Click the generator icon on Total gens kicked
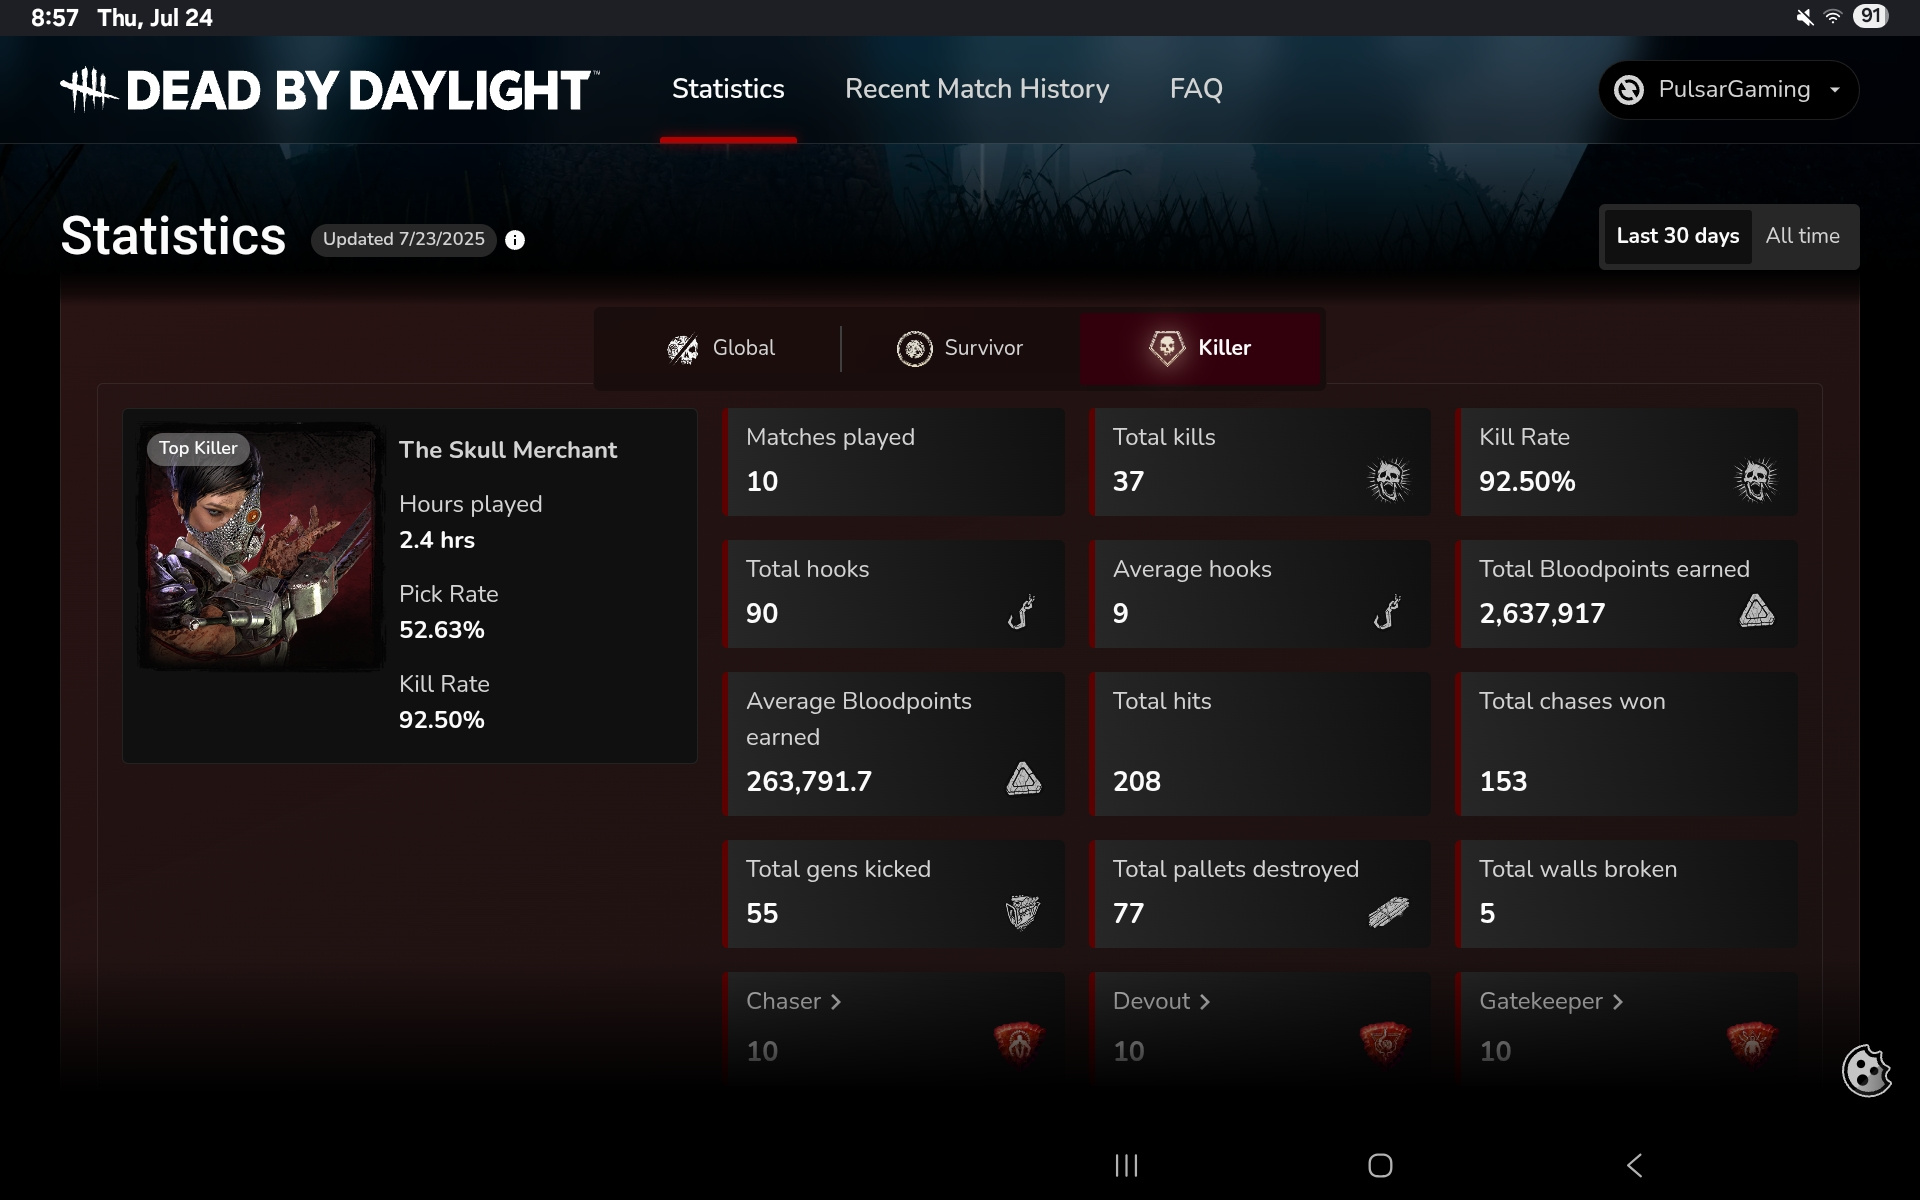 [x=1022, y=912]
